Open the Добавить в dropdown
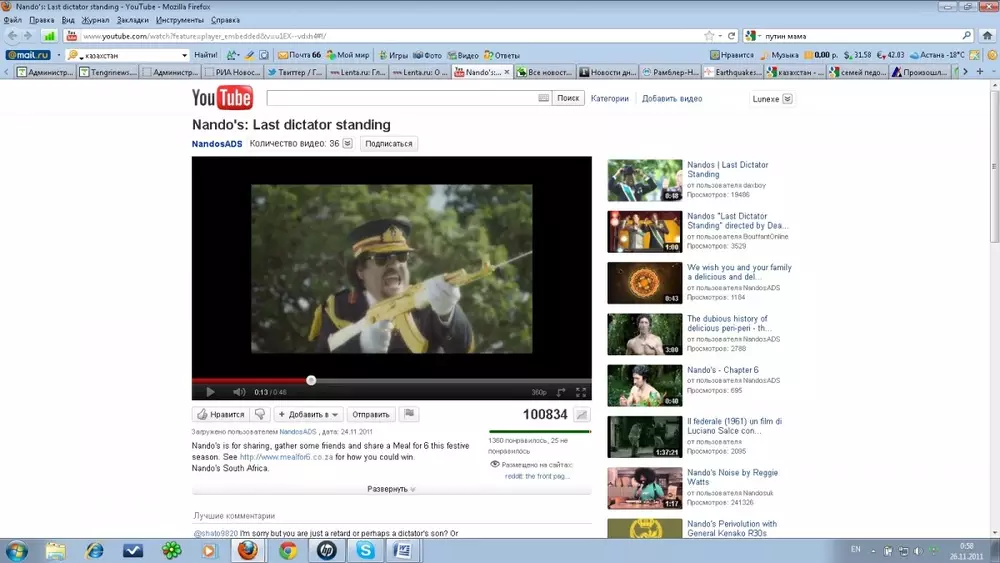 click(309, 414)
